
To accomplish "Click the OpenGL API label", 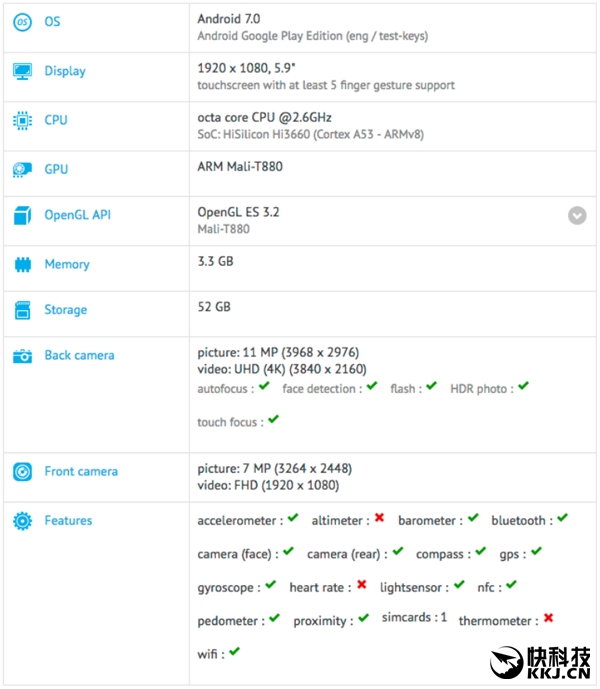I will pyautogui.click(x=77, y=215).
